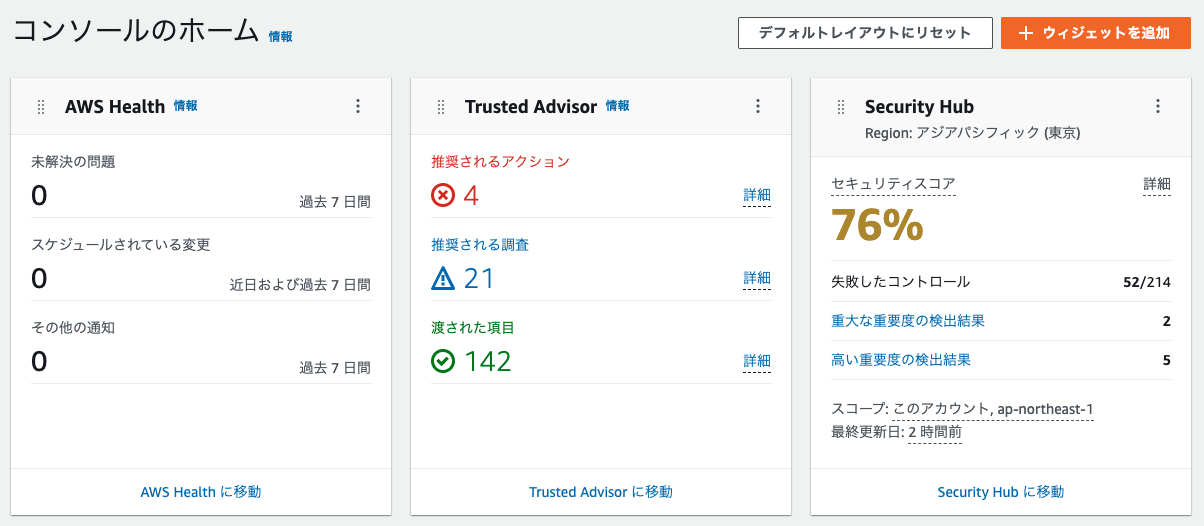Screen dimensions: 1204x526
Task: Click the critical findings count 2
Action: [x=1167, y=321]
